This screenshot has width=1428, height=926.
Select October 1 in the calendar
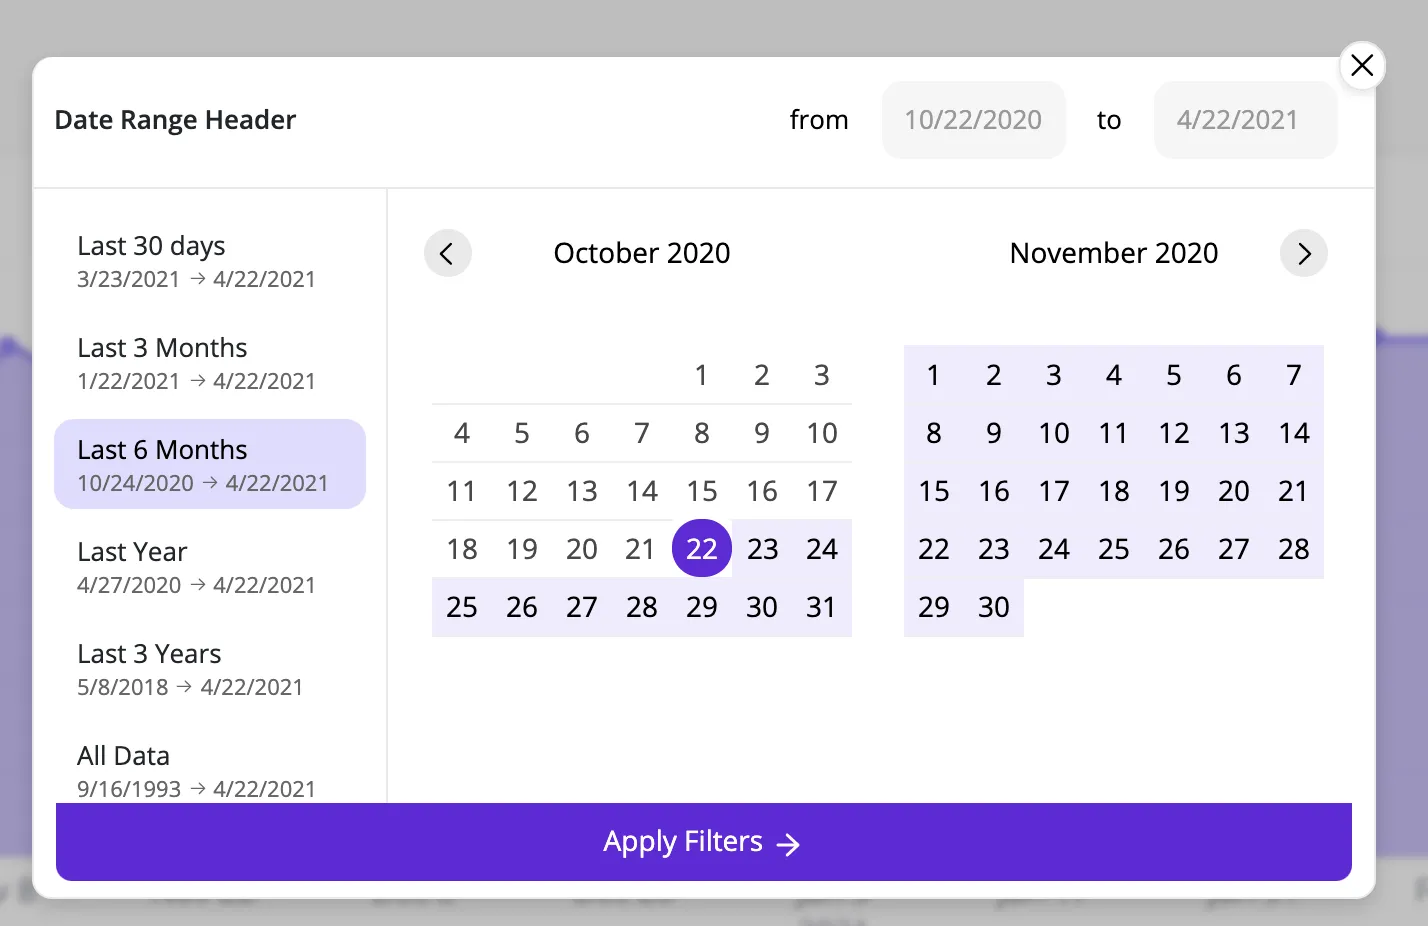[x=702, y=375]
